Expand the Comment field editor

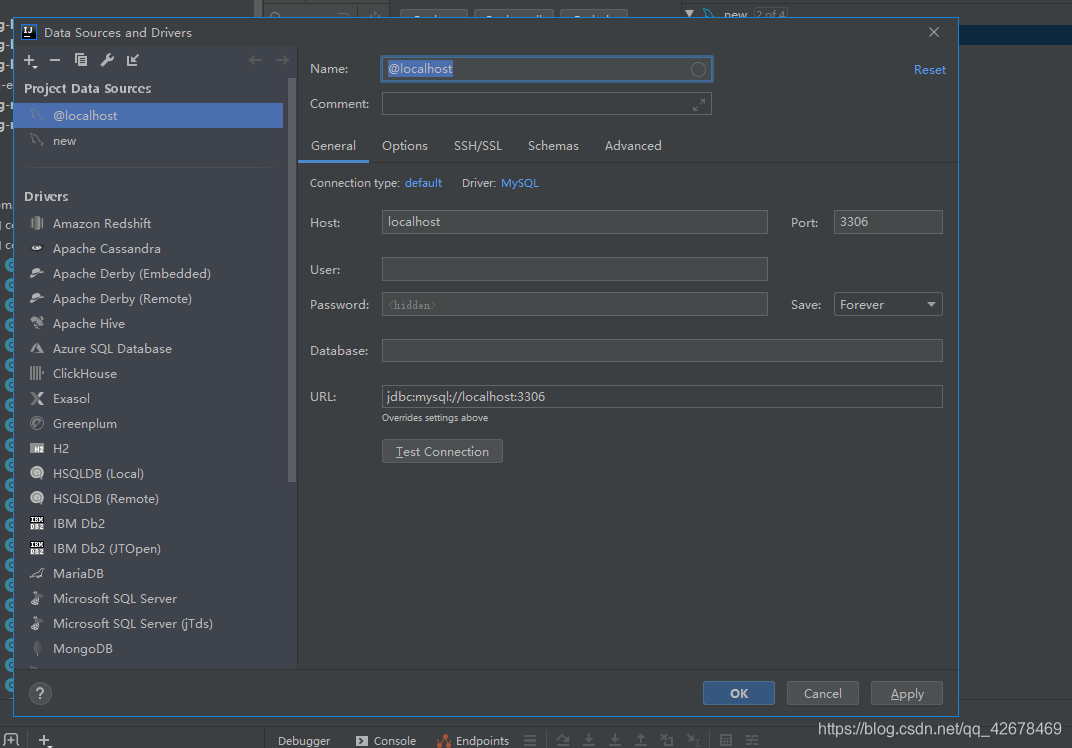click(x=701, y=102)
